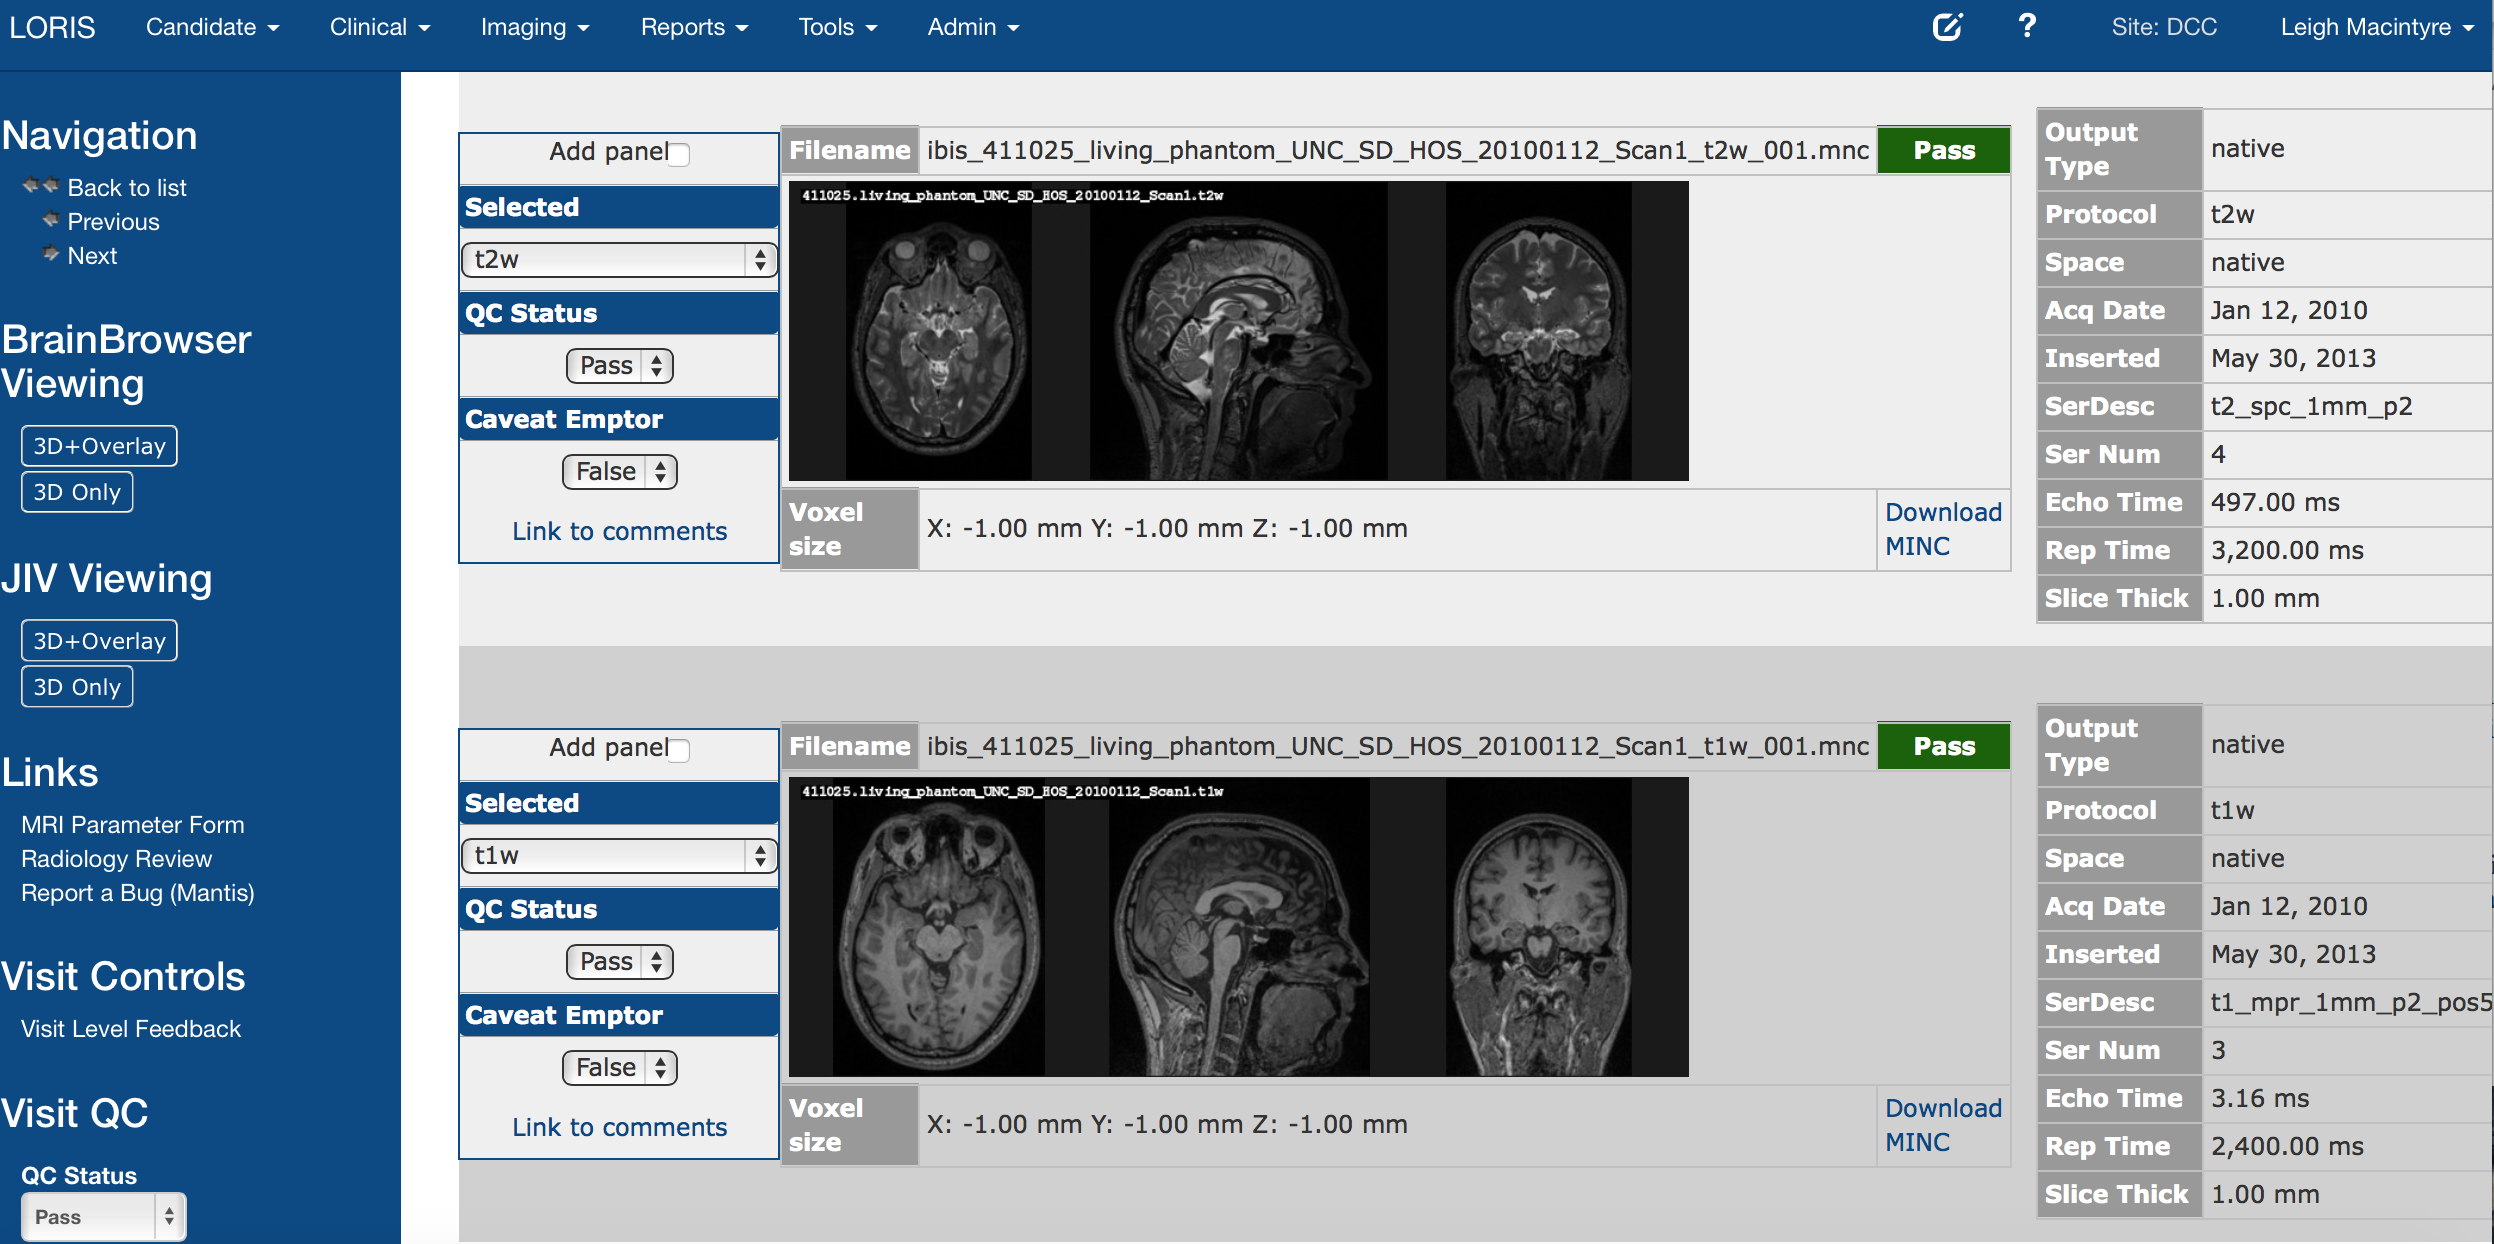
Task: Click the Next navigation arrow icon
Action: click(51, 254)
